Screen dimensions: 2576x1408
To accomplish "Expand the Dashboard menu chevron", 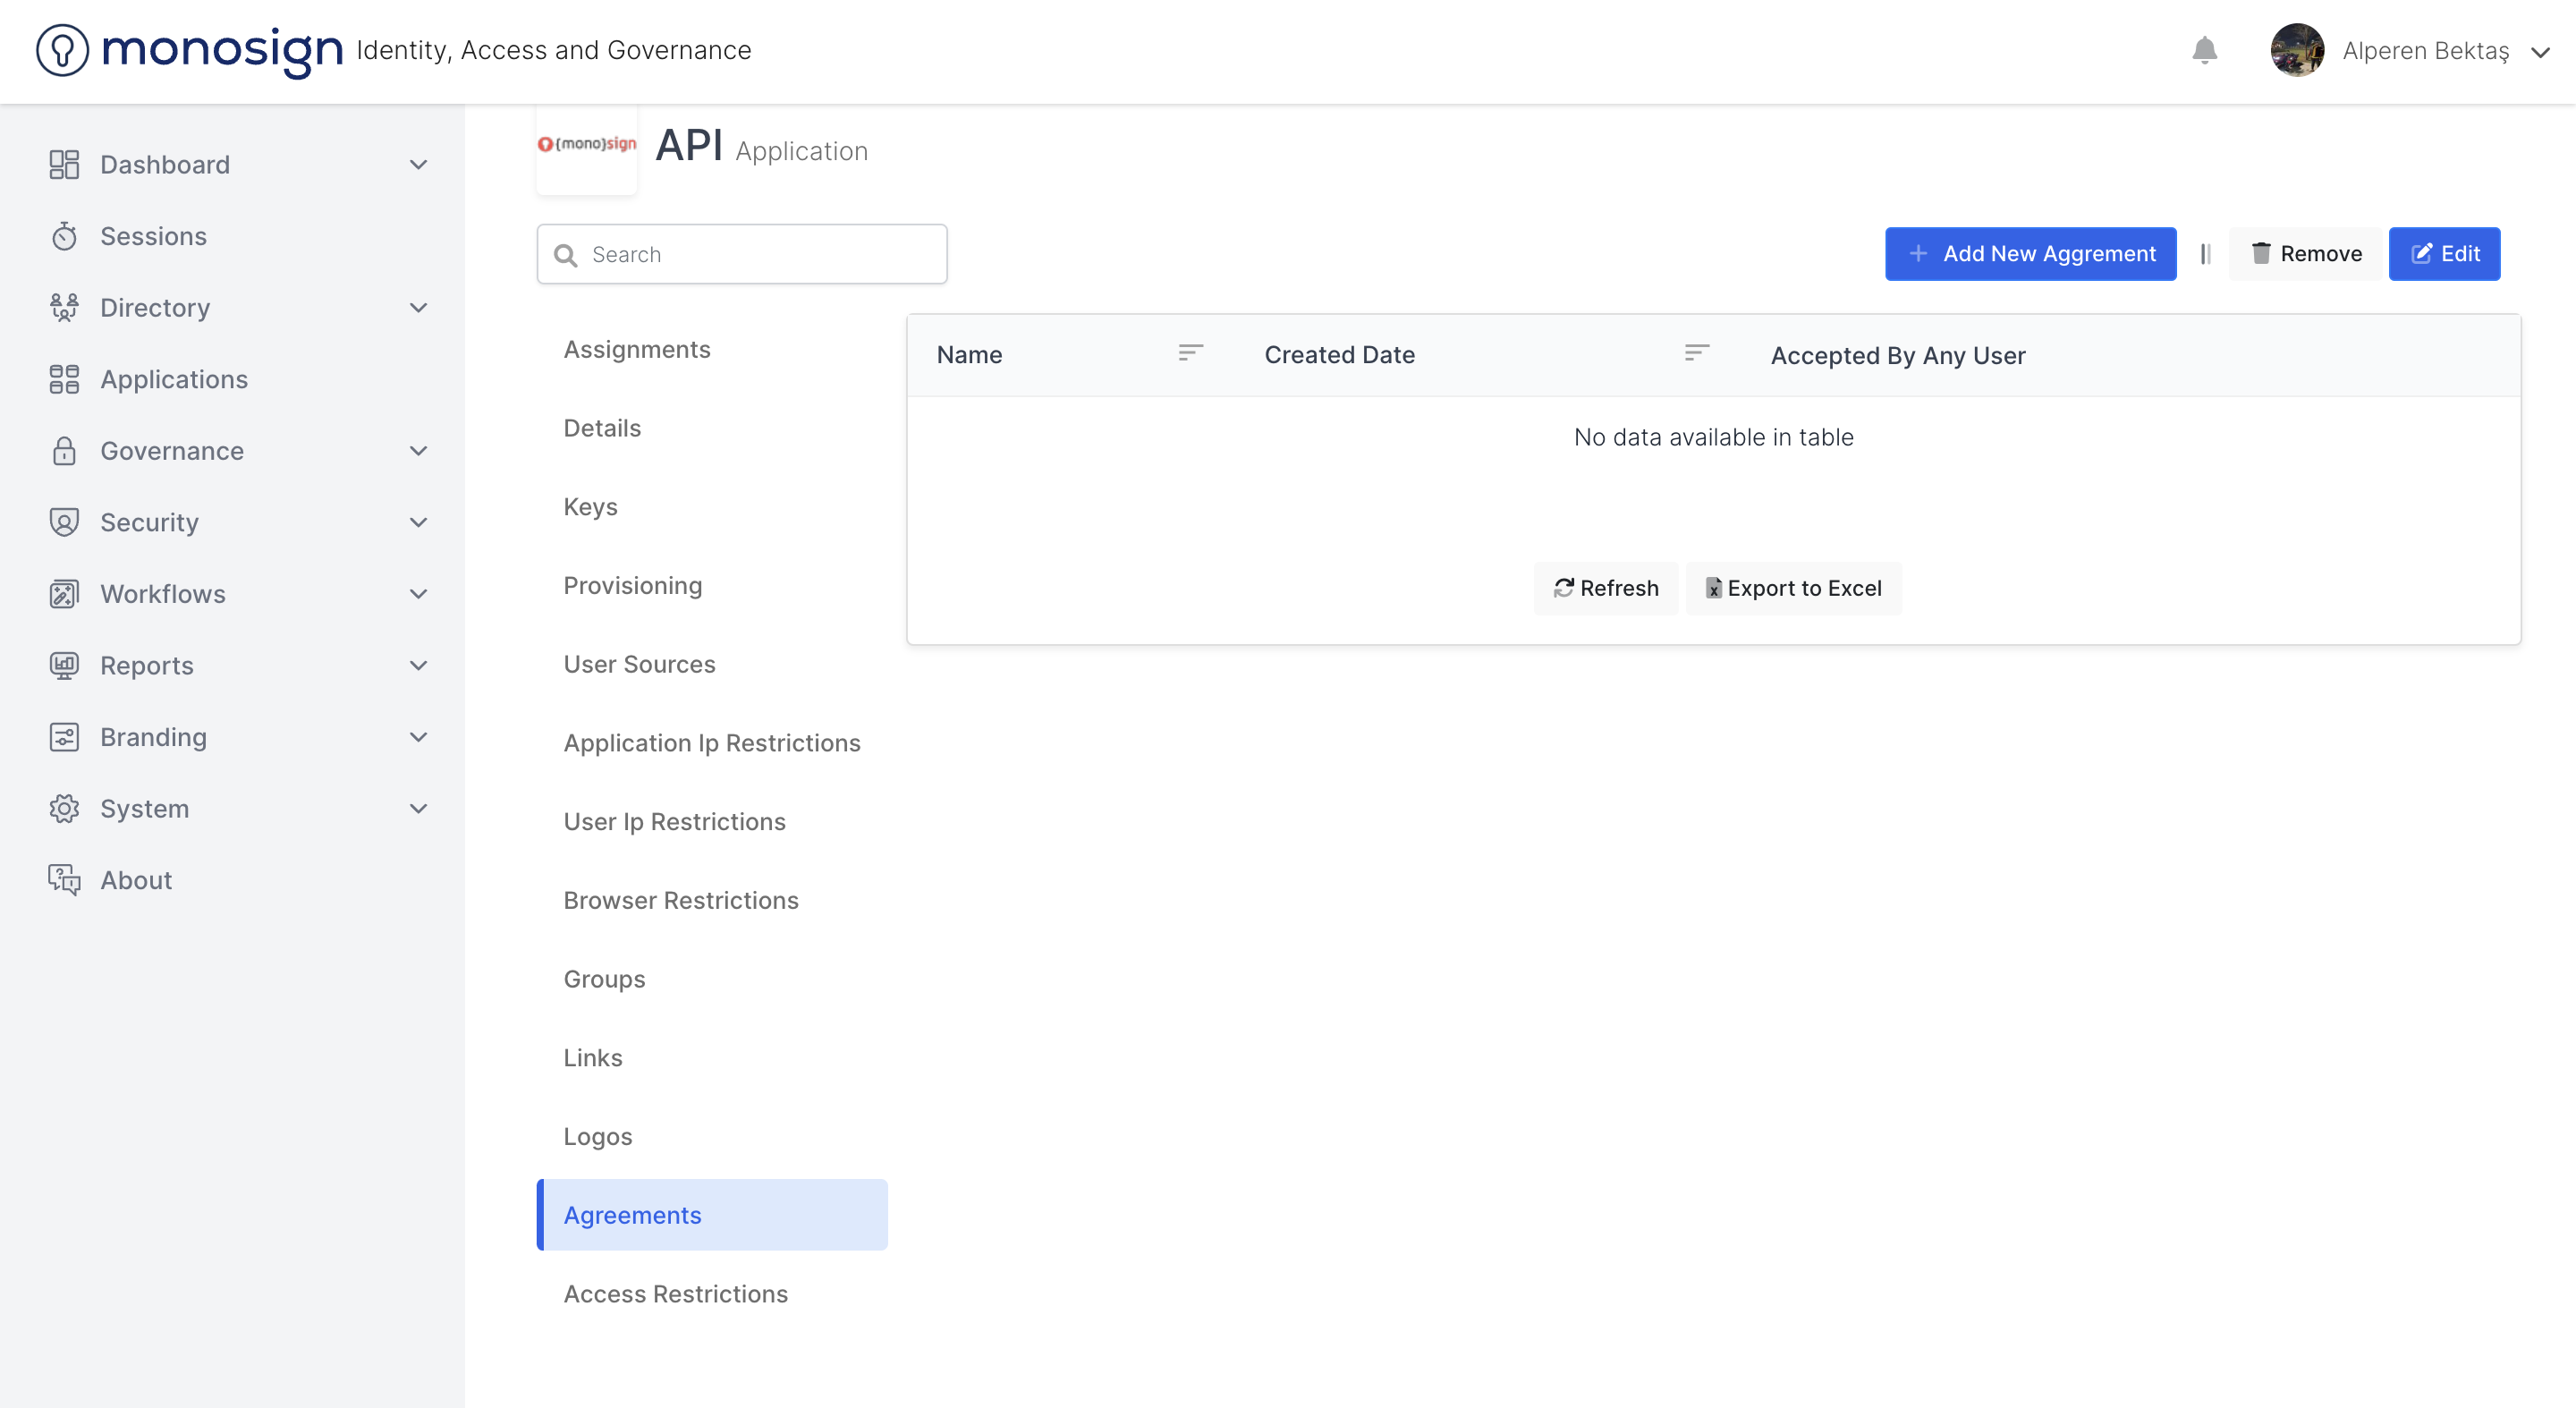I will tap(418, 165).
